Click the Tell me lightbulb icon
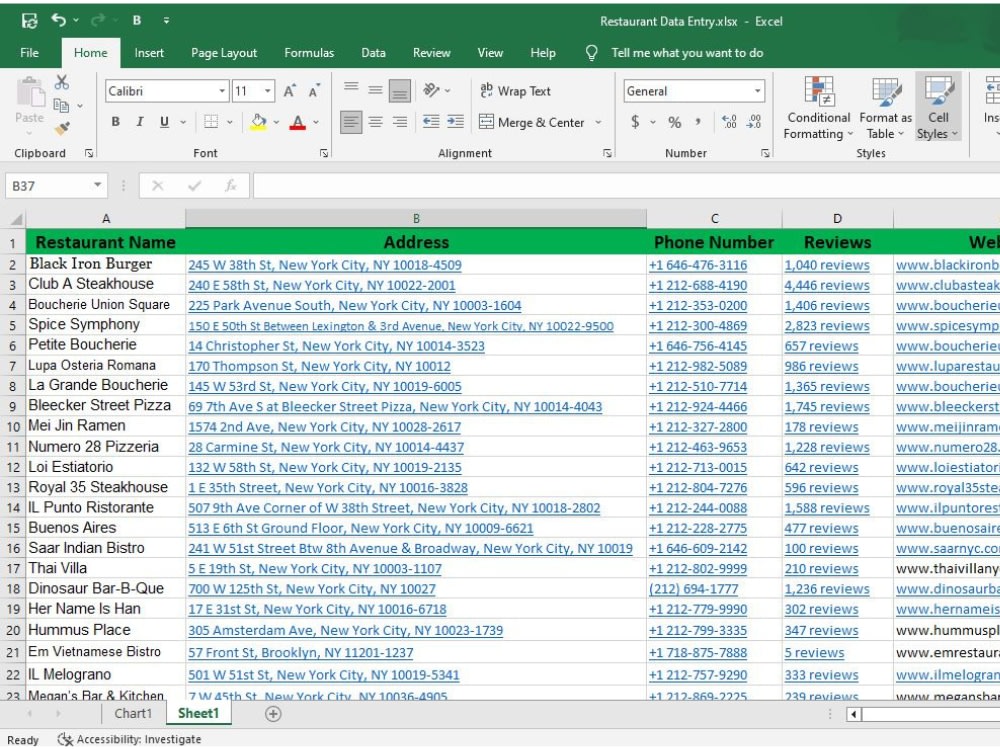 [x=591, y=53]
